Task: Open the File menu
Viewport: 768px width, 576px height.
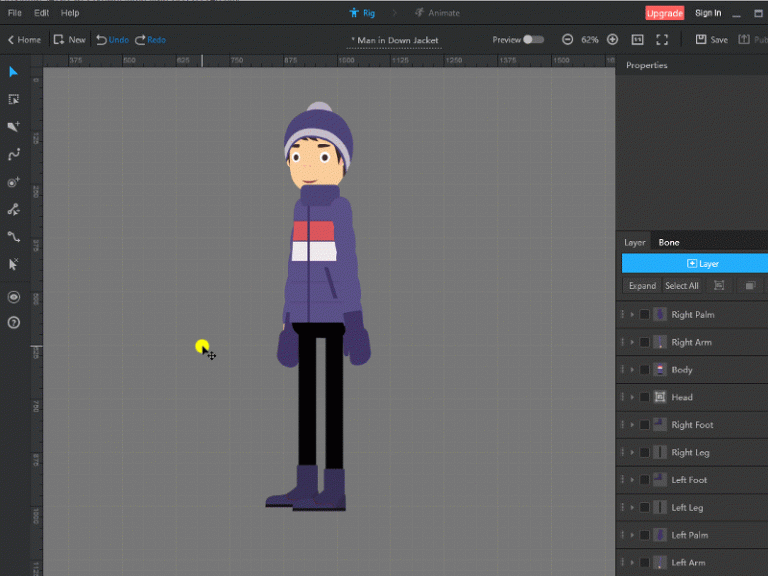Action: pos(14,13)
